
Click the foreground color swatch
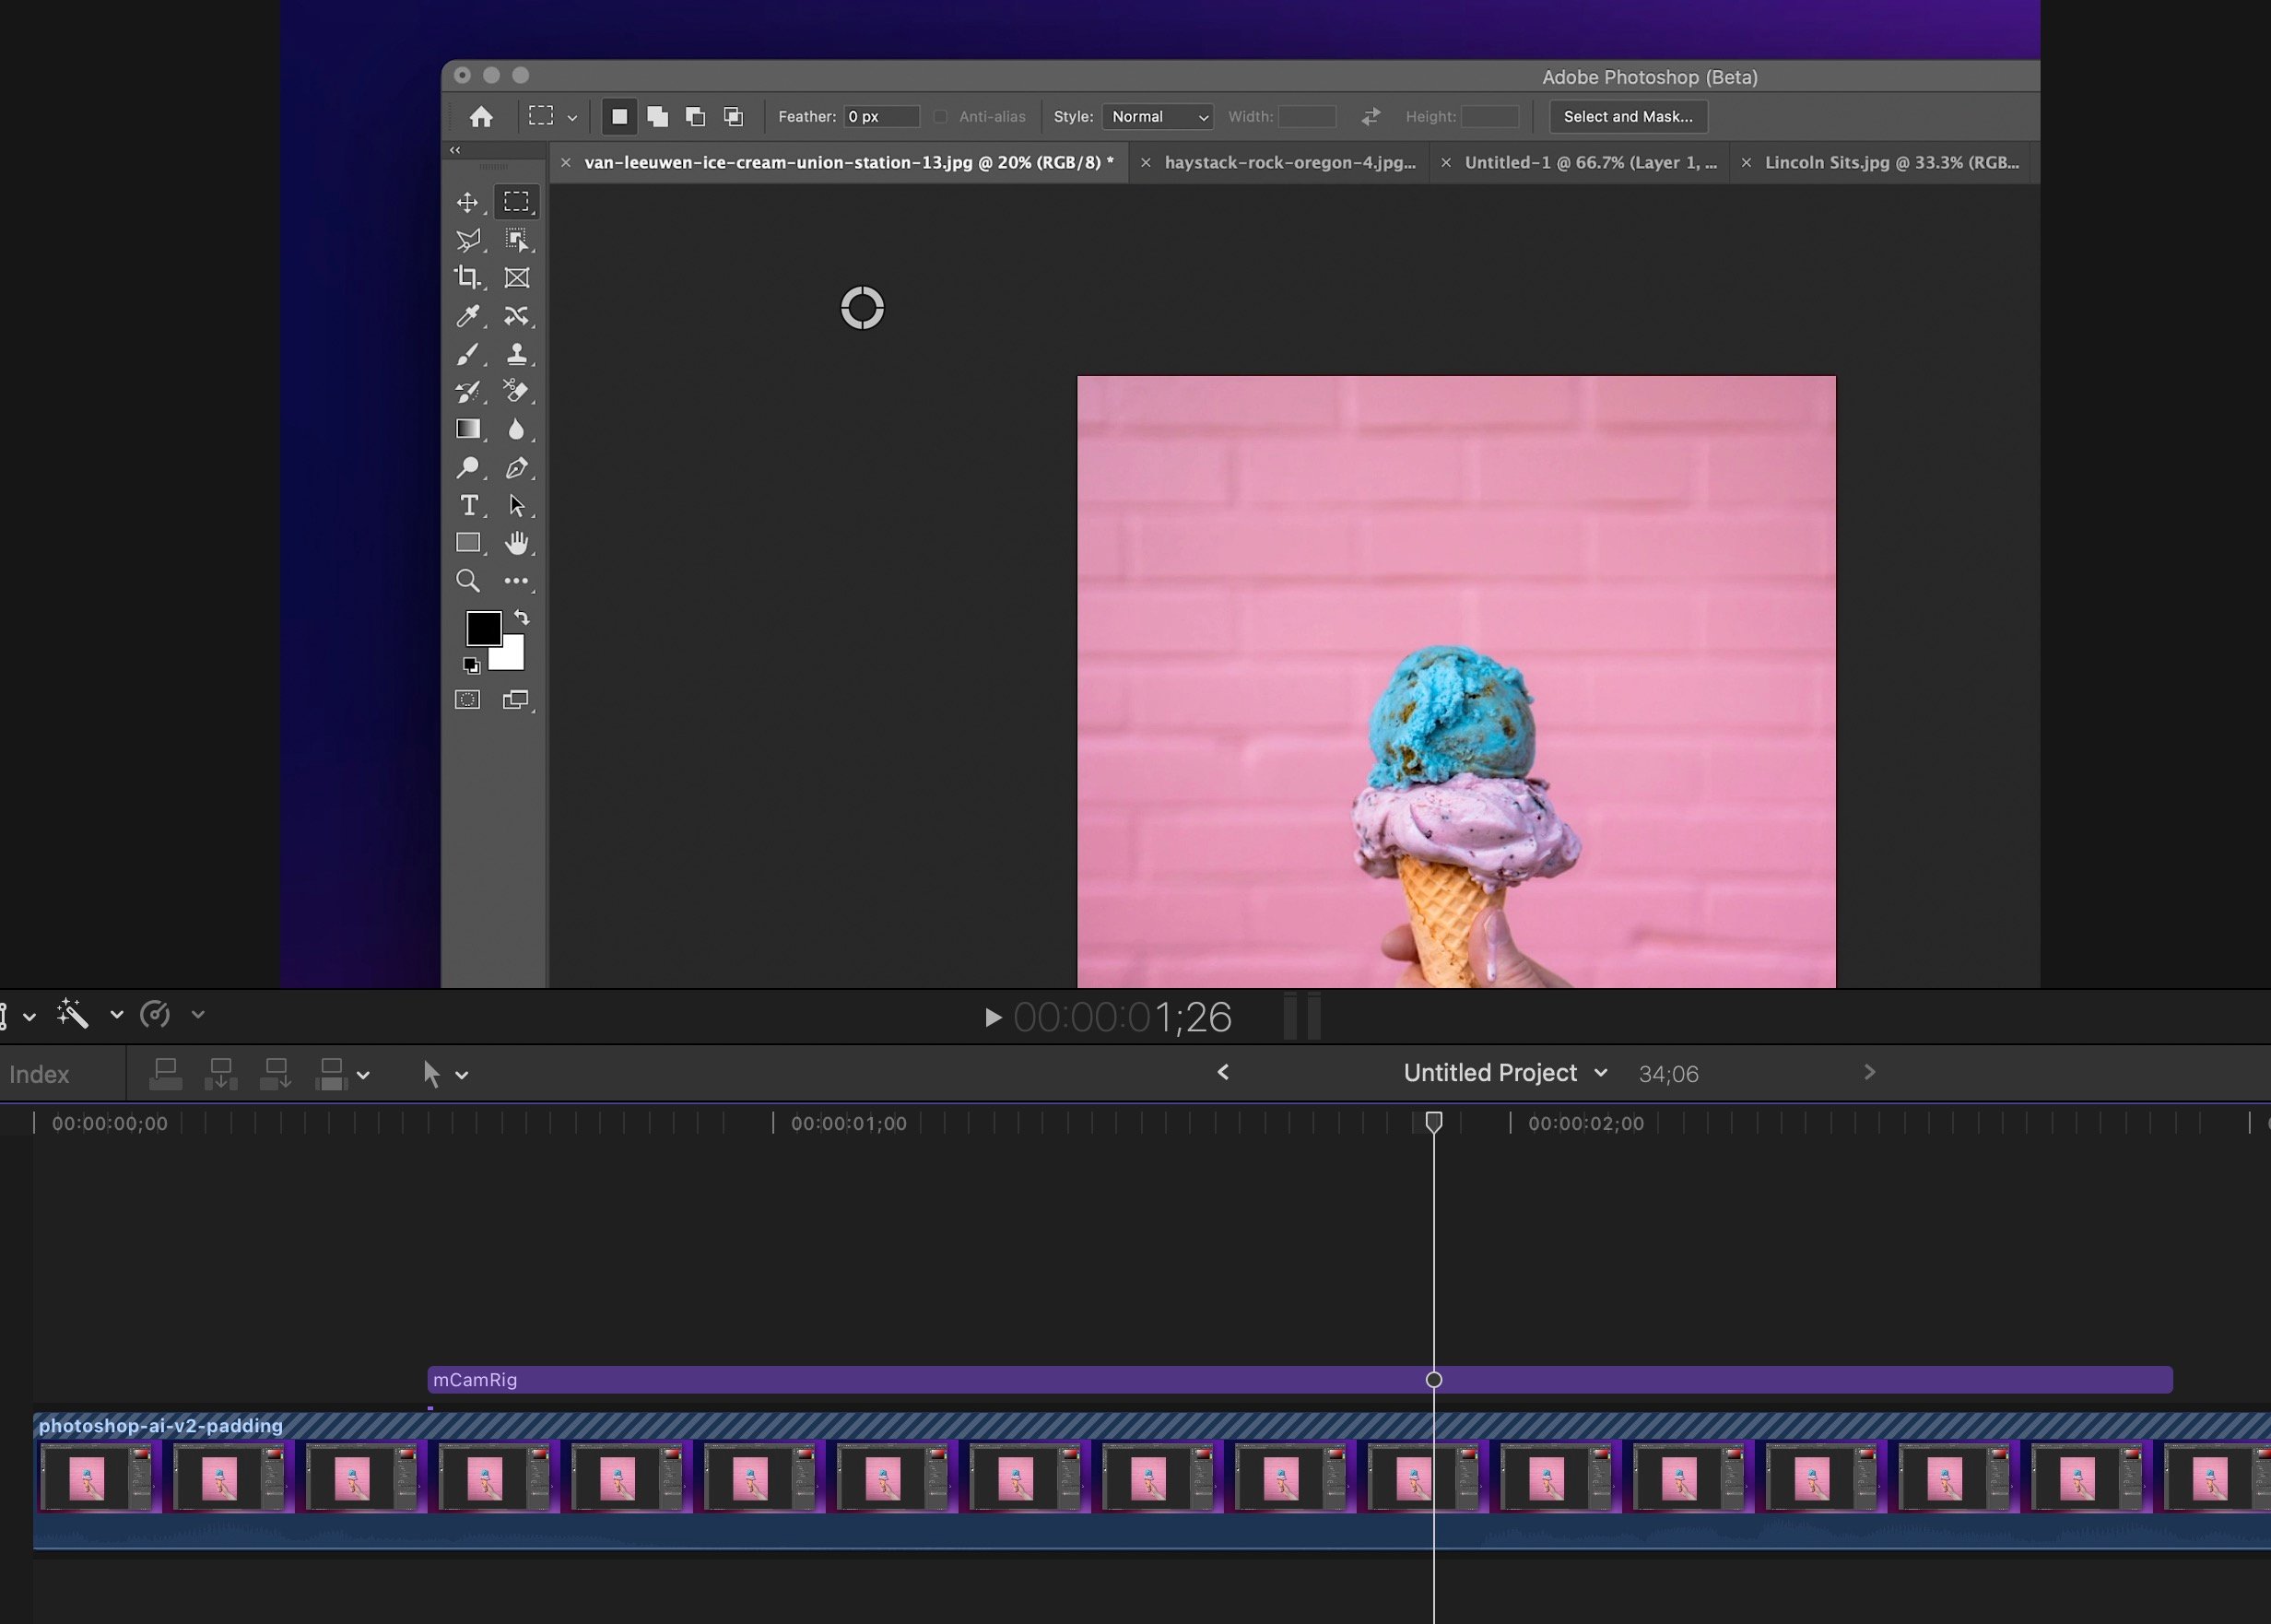tap(482, 630)
